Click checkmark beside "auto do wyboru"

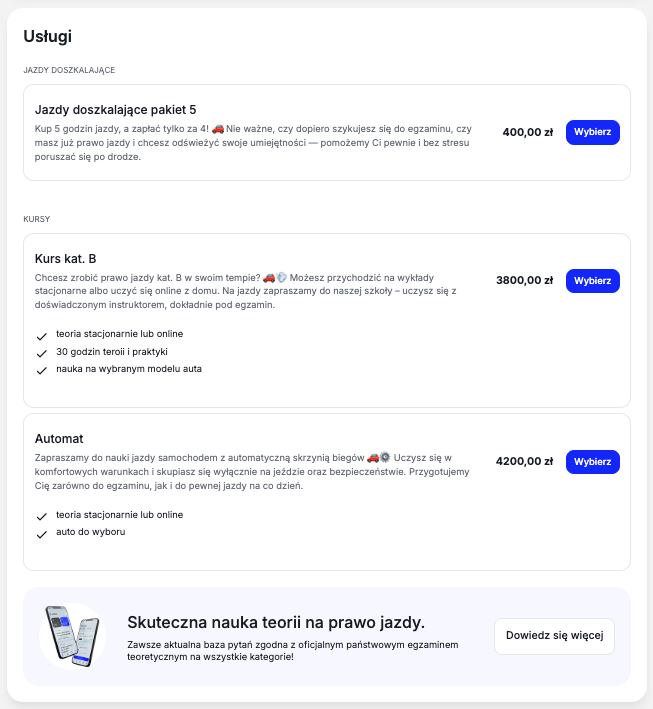pyautogui.click(x=42, y=535)
